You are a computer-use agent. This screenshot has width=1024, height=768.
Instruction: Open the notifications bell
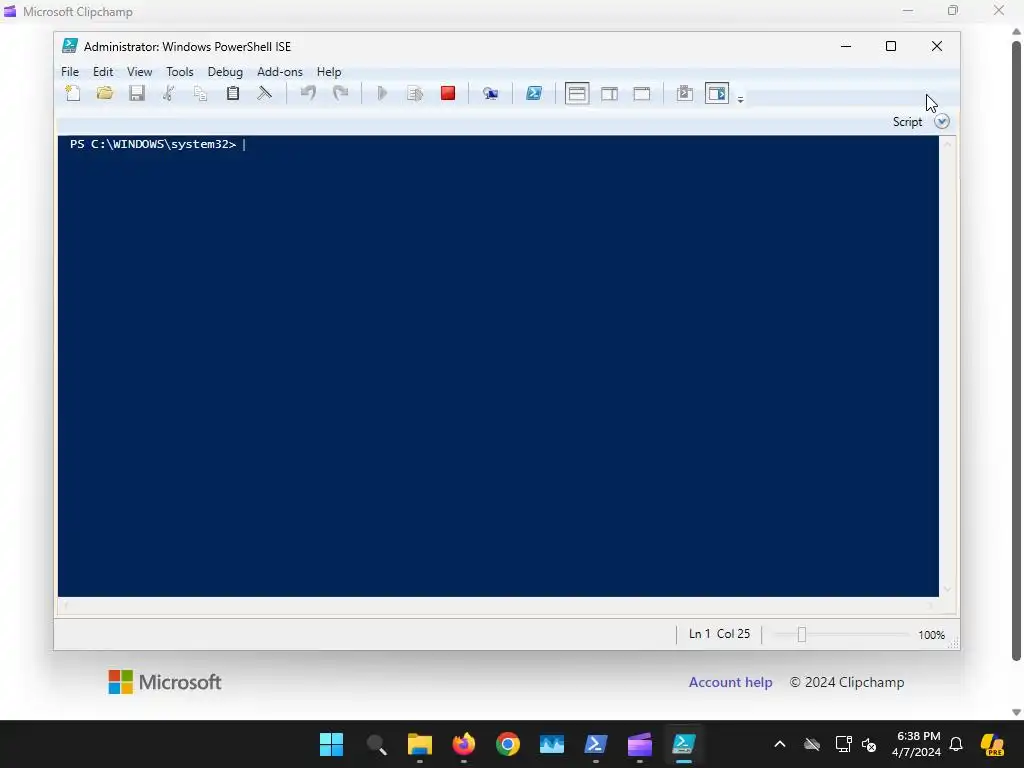coord(956,744)
